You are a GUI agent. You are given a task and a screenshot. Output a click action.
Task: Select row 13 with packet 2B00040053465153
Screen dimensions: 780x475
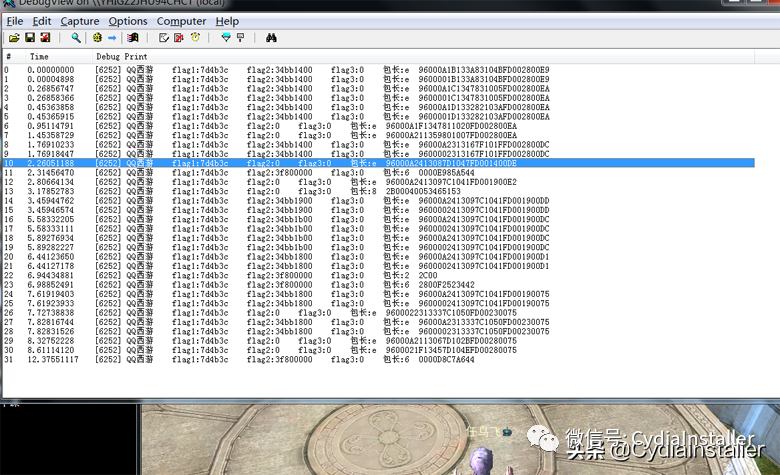379,191
